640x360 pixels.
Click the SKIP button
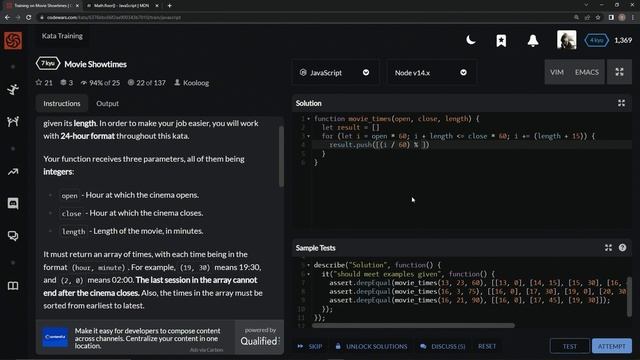[310, 346]
